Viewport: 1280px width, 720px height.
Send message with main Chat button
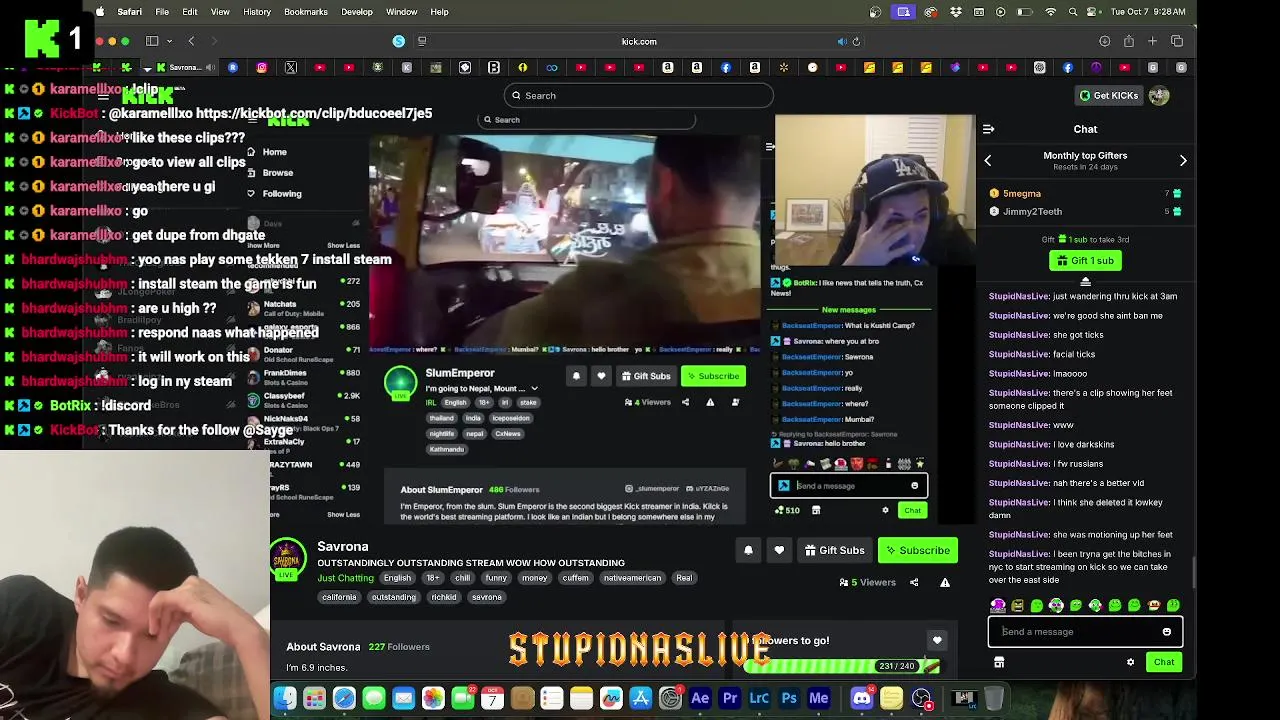point(1164,662)
